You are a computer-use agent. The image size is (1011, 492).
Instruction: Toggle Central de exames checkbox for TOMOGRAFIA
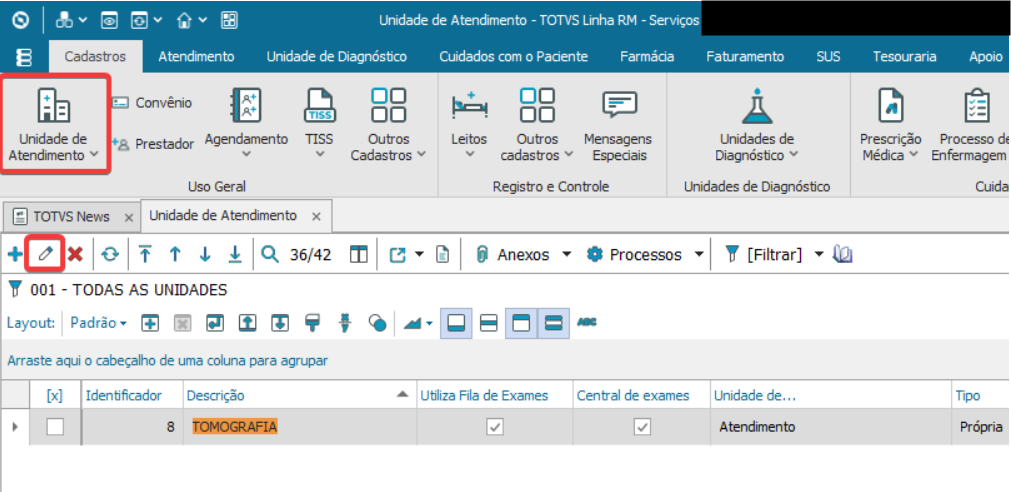[x=642, y=427]
